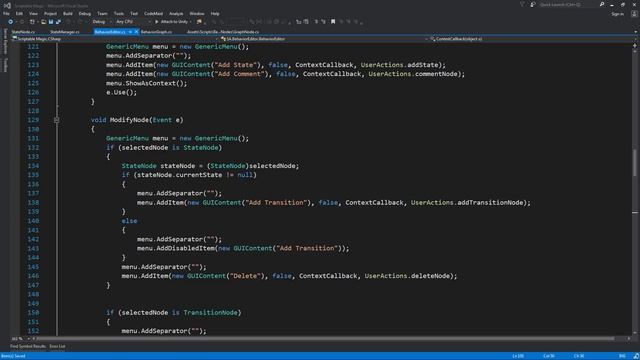Open the SA.BehaviorEditor class navigation dropdown
This screenshot has width=640, height=360.
324,39
